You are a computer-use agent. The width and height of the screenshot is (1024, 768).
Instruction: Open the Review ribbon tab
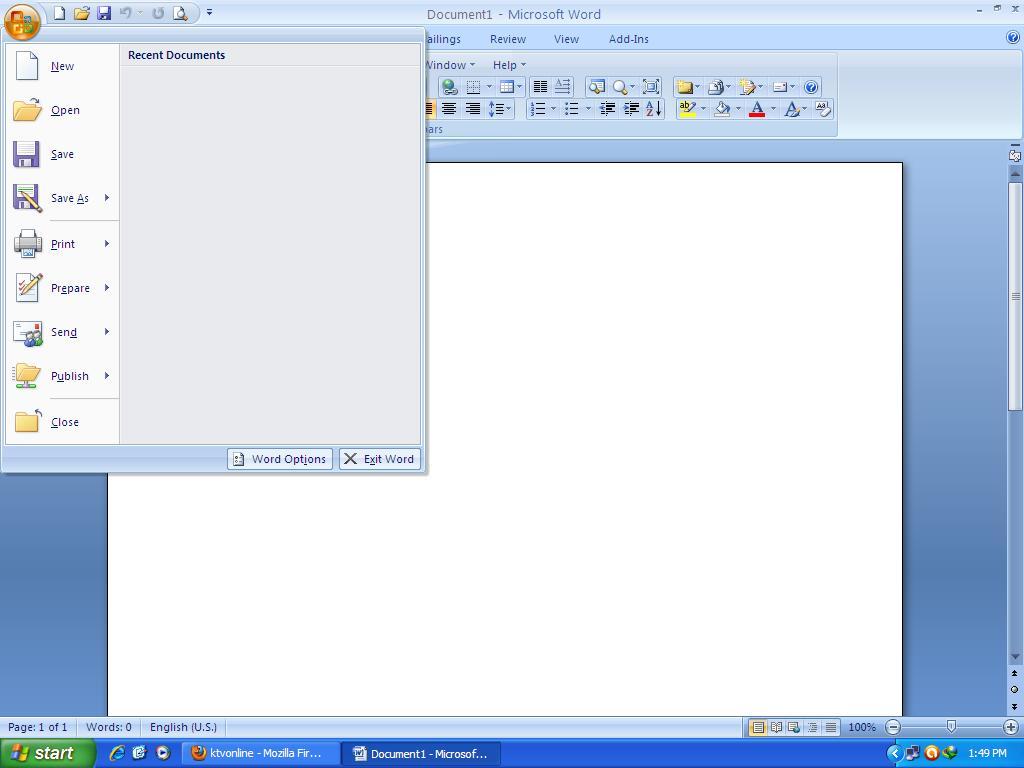tap(507, 39)
